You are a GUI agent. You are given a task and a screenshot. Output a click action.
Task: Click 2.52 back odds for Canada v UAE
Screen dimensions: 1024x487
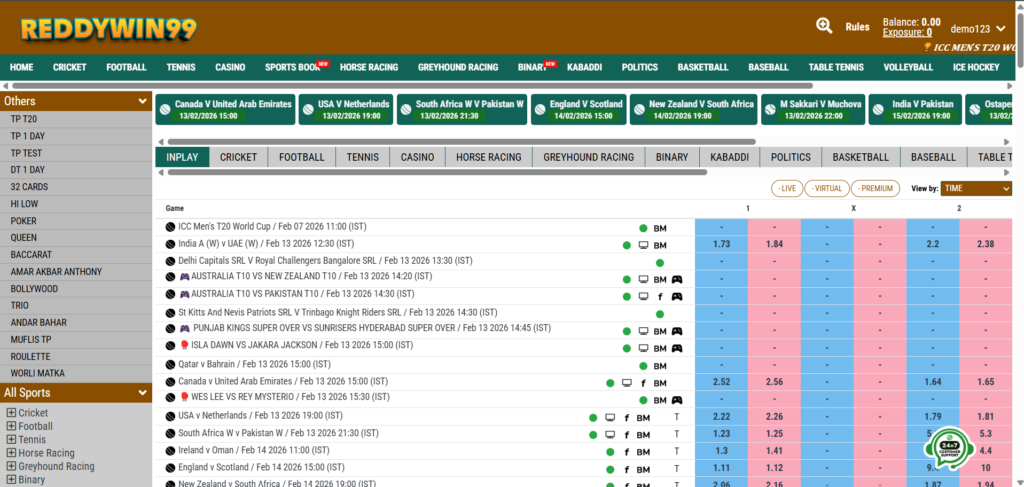click(721, 382)
